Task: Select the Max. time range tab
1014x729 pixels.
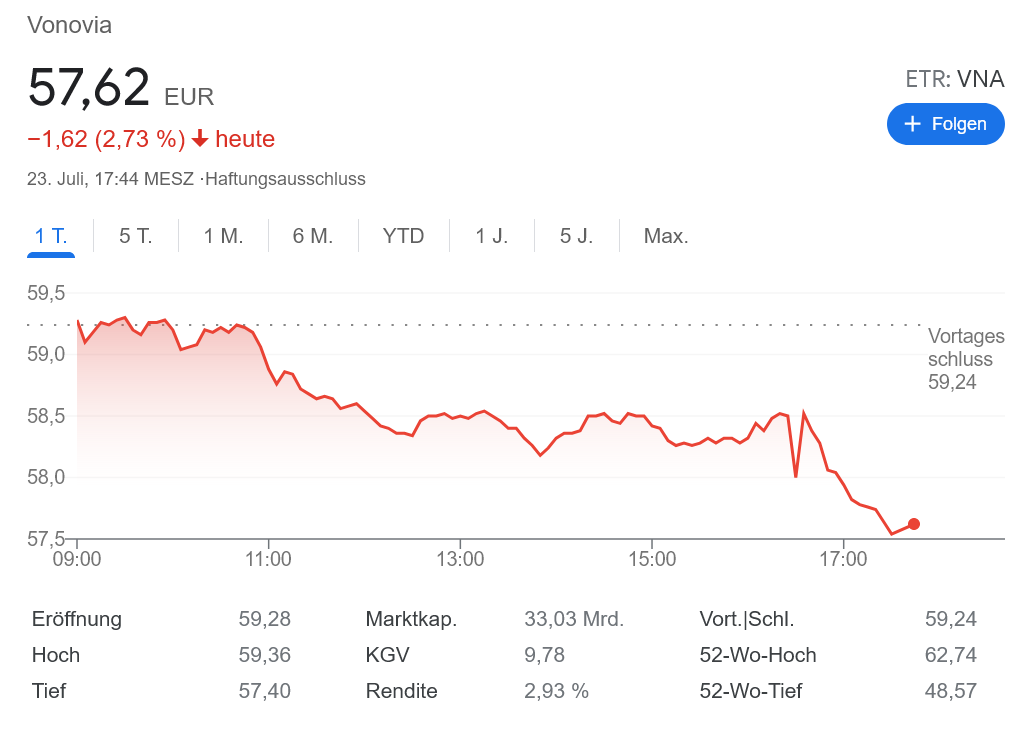Action: 666,236
